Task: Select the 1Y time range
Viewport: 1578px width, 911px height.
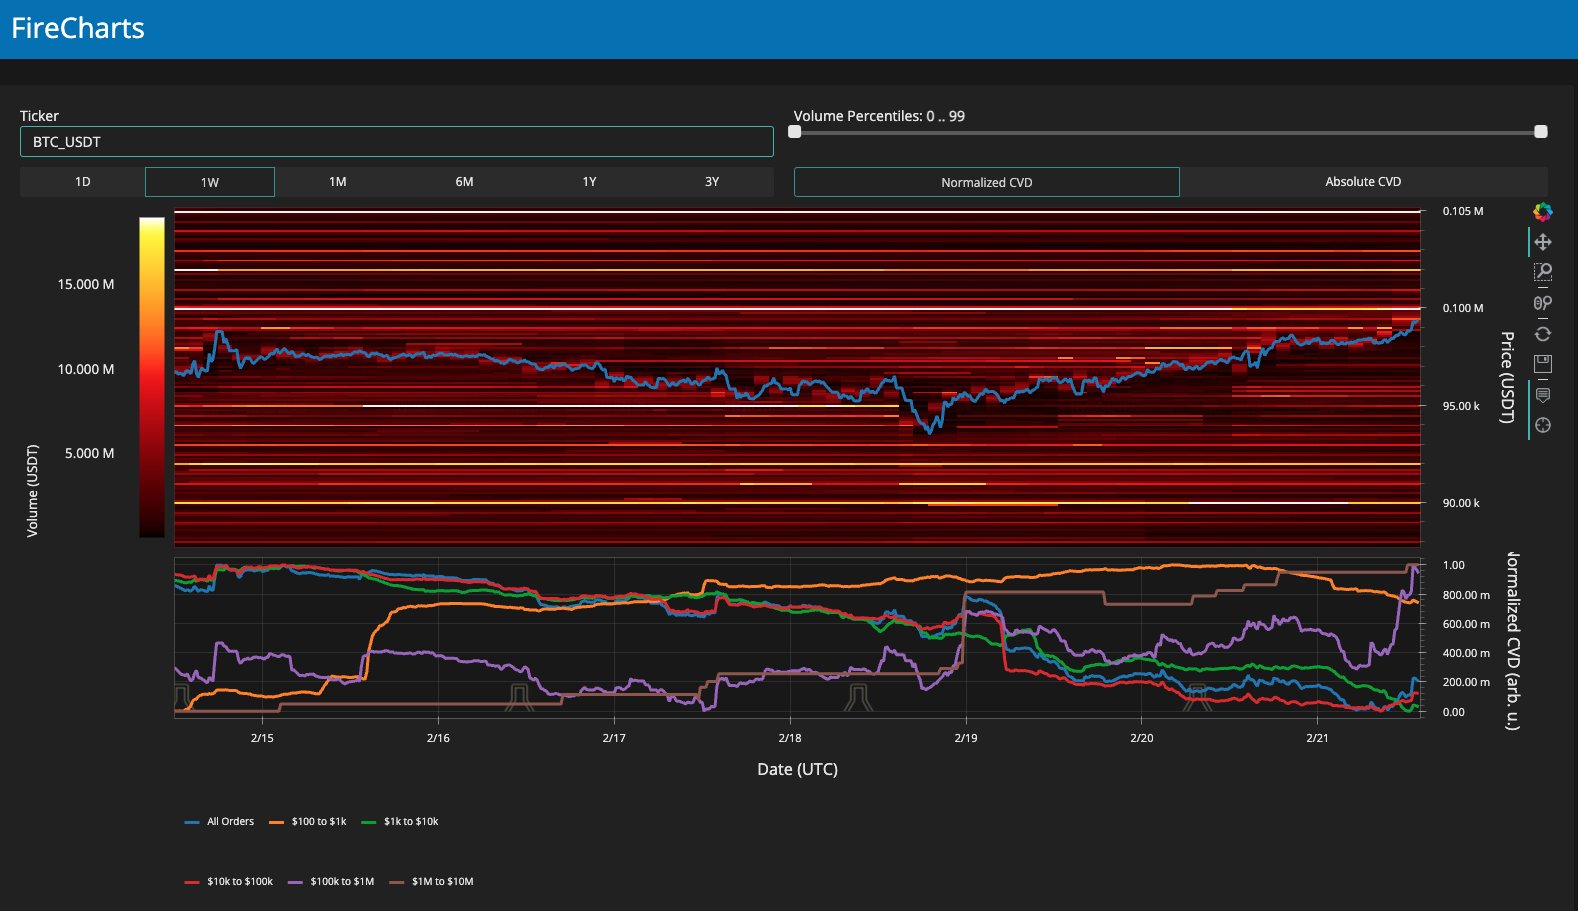Action: pyautogui.click(x=589, y=182)
